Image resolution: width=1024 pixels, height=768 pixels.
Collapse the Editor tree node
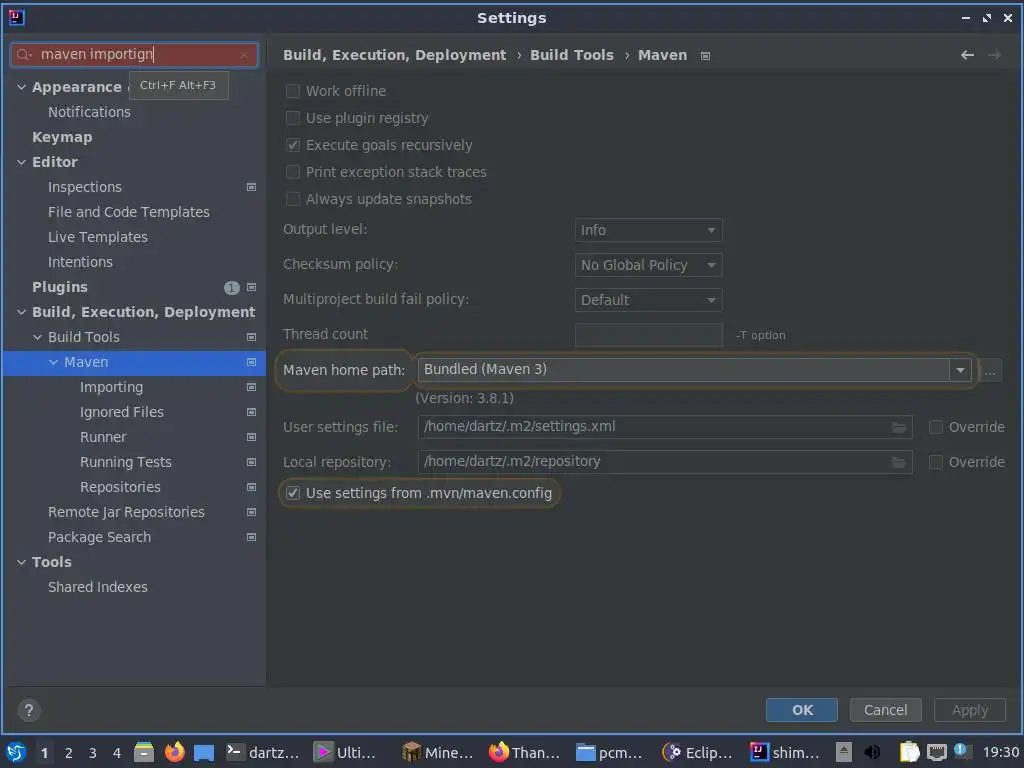22,162
